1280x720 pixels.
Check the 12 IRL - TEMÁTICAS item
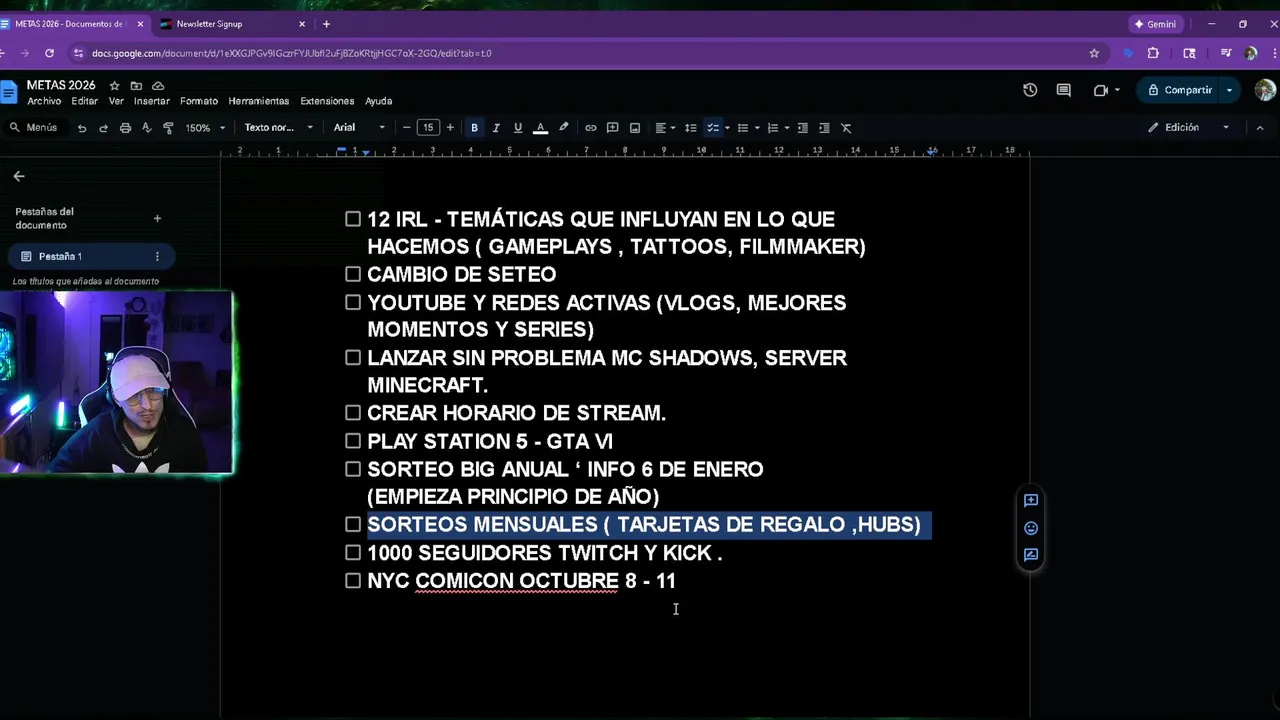[353, 219]
